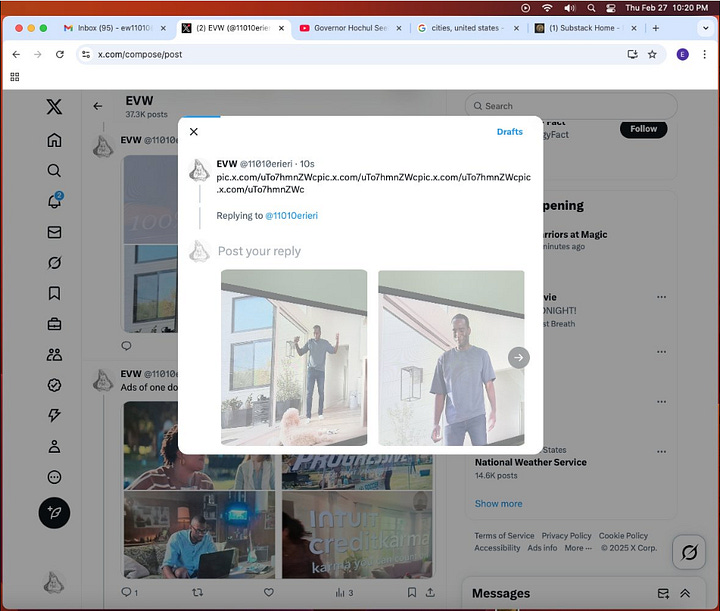720x611 pixels.
Task: Select first attached image of man with arms raised
Action: [x=294, y=358]
